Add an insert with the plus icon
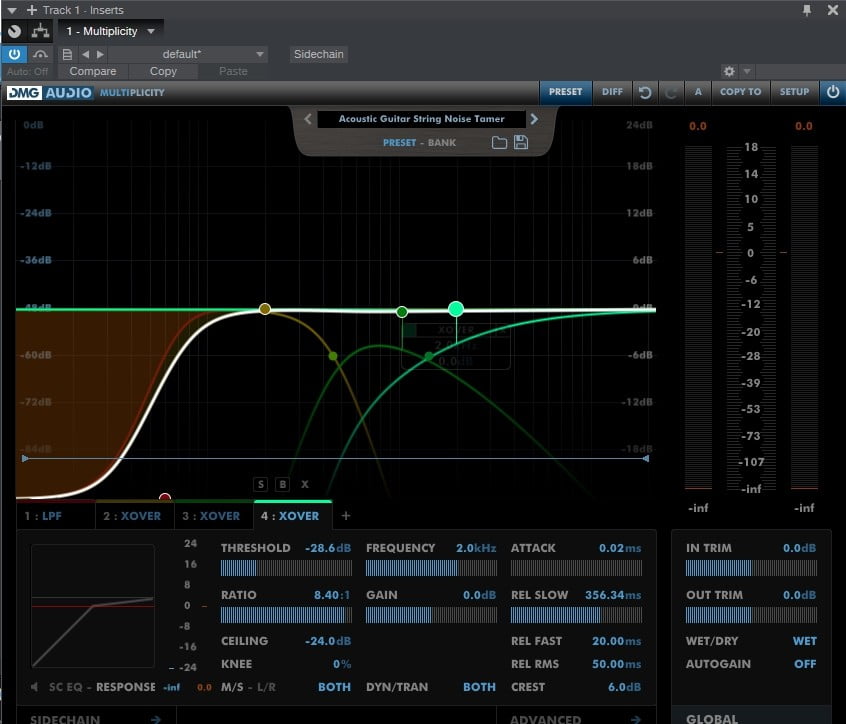Image resolution: width=846 pixels, height=724 pixels. [x=32, y=10]
